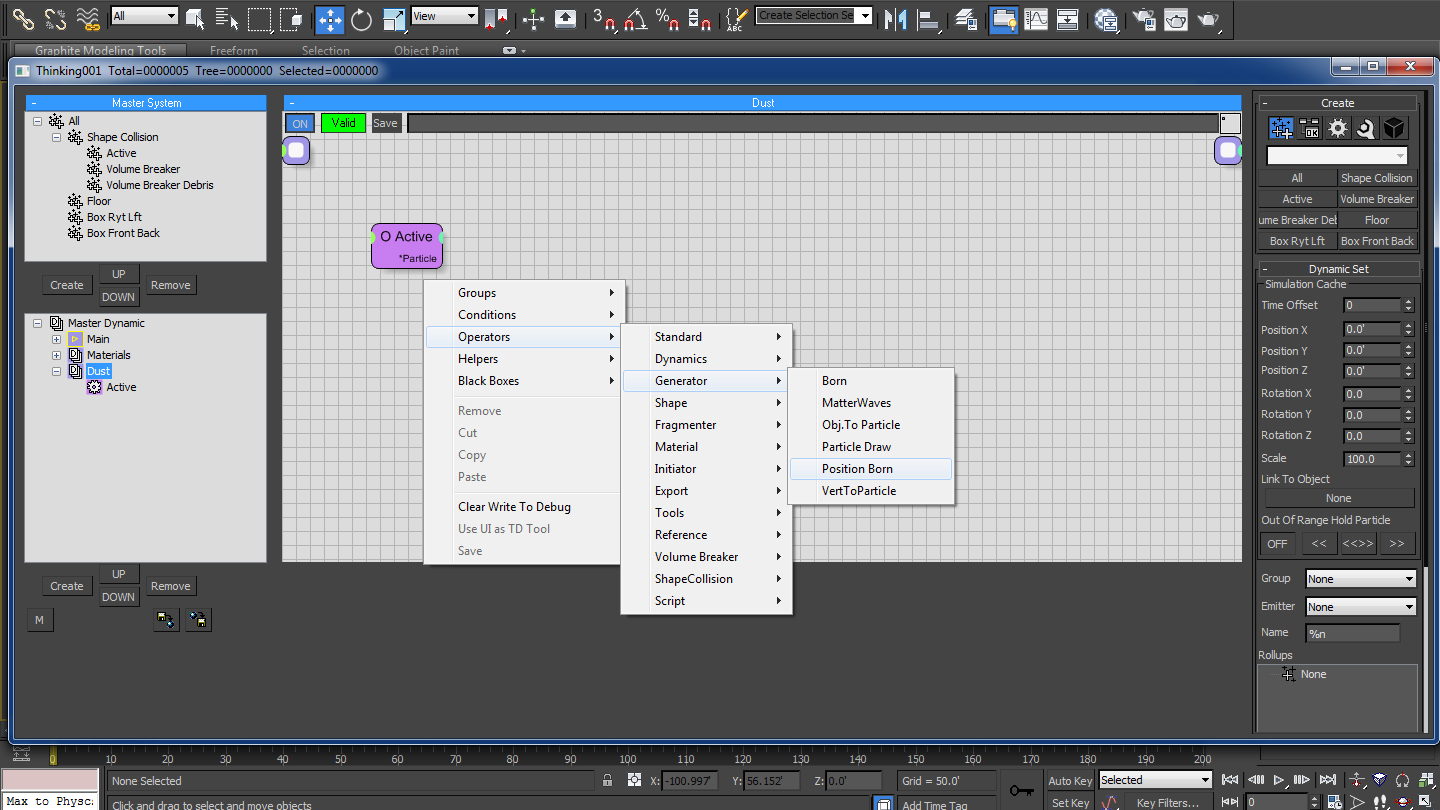Click the Rotate tool icon

[361, 18]
